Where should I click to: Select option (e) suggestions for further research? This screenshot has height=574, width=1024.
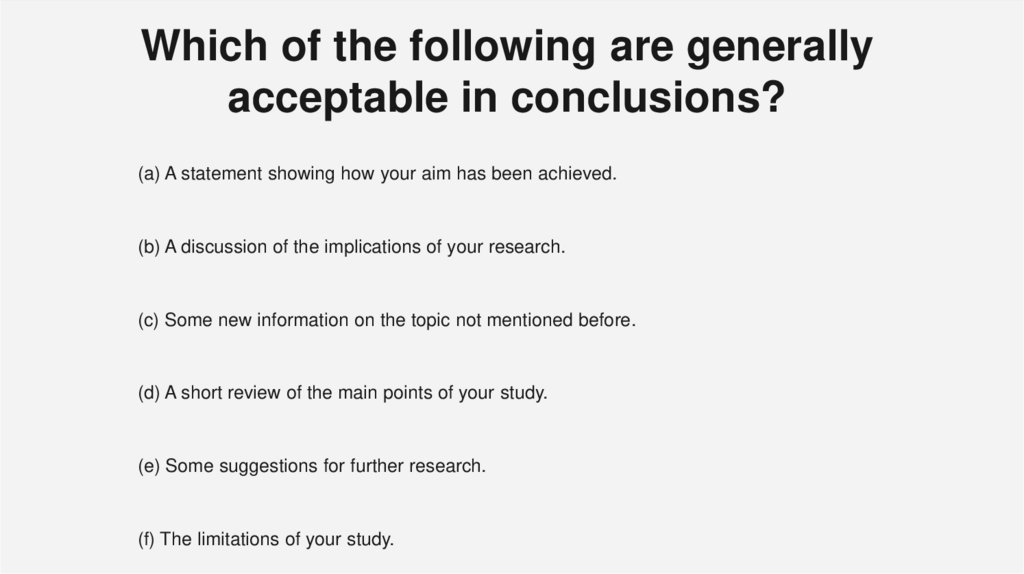point(311,466)
